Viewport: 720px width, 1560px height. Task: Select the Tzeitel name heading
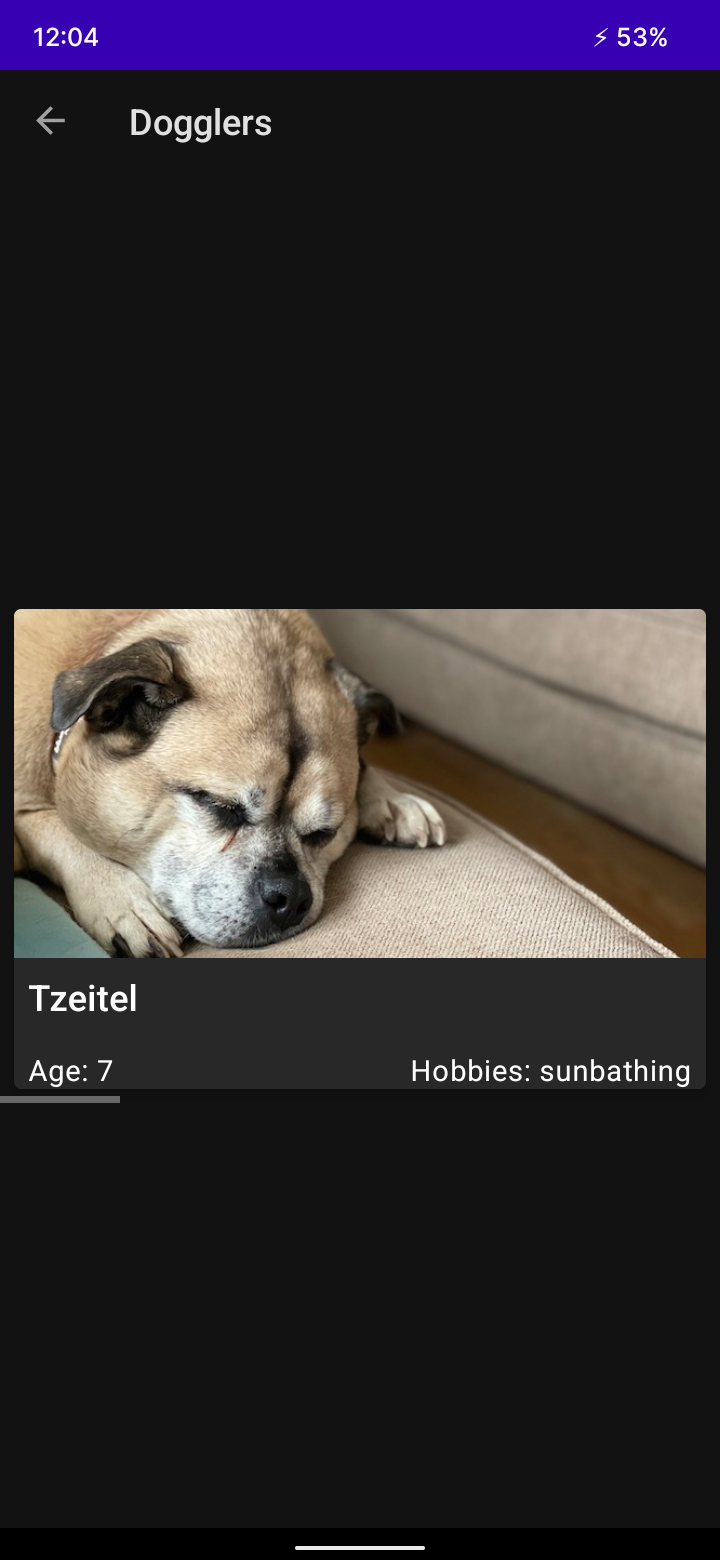tap(83, 999)
